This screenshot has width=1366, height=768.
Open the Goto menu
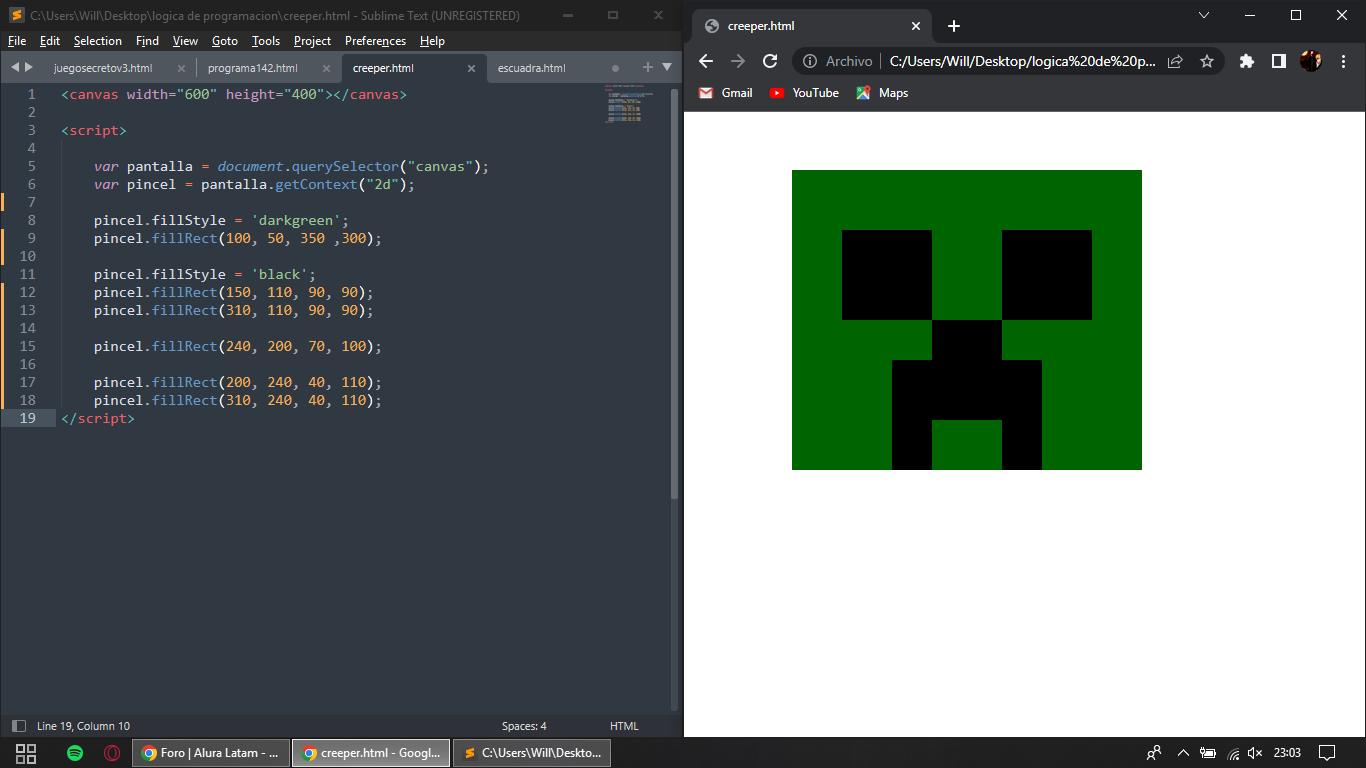pos(225,41)
